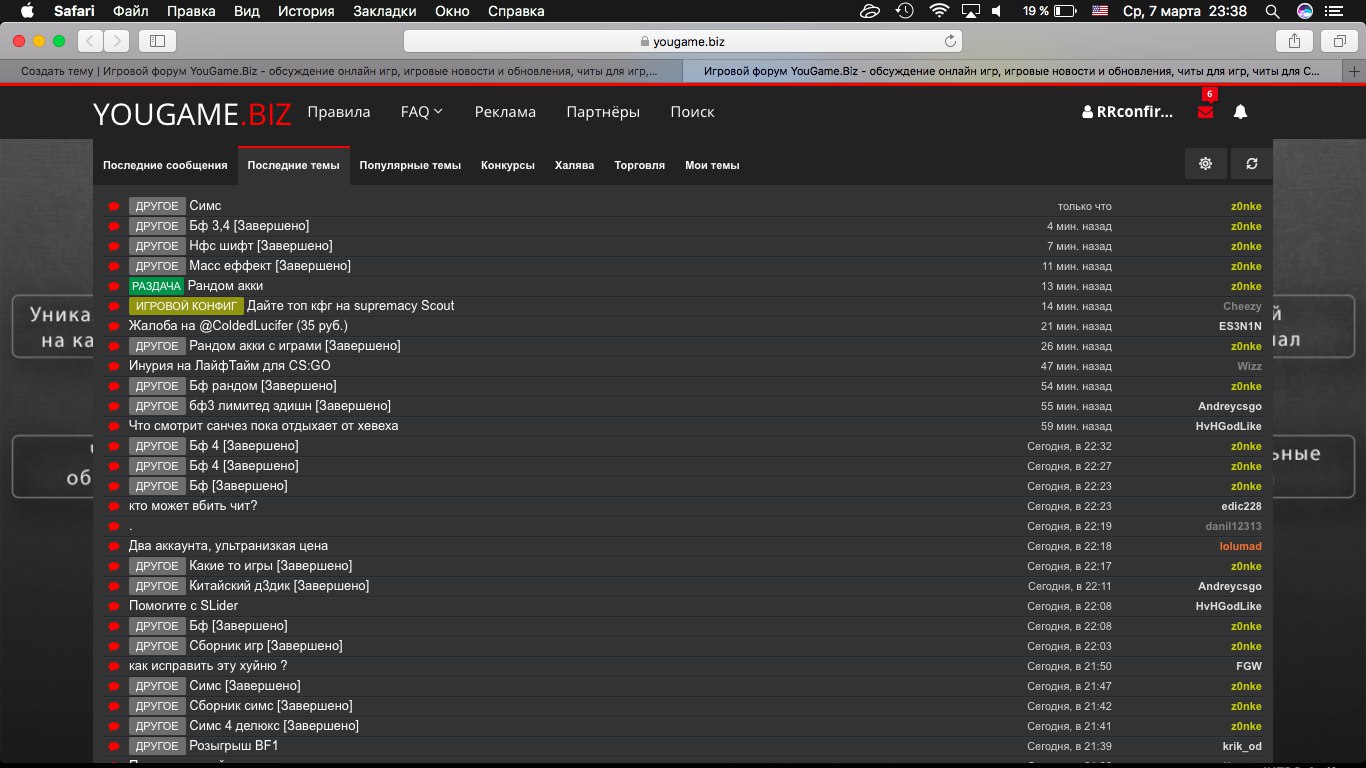Reload the page from the address bar
This screenshot has width=1366, height=768.
[950, 41]
